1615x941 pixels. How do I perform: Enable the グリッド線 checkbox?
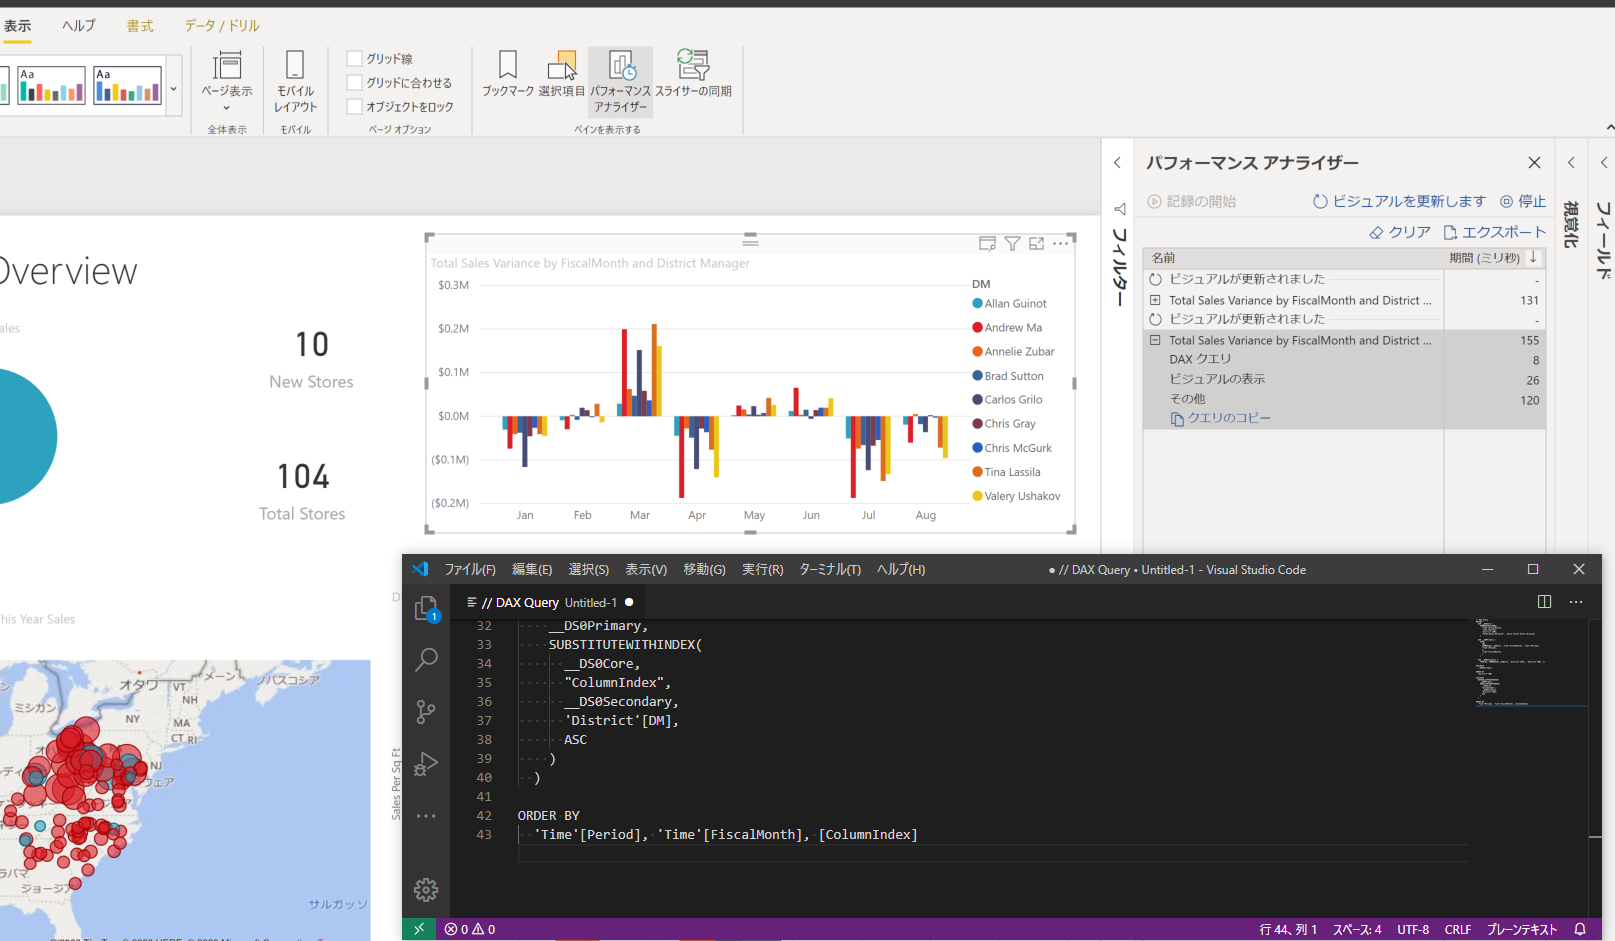(355, 59)
